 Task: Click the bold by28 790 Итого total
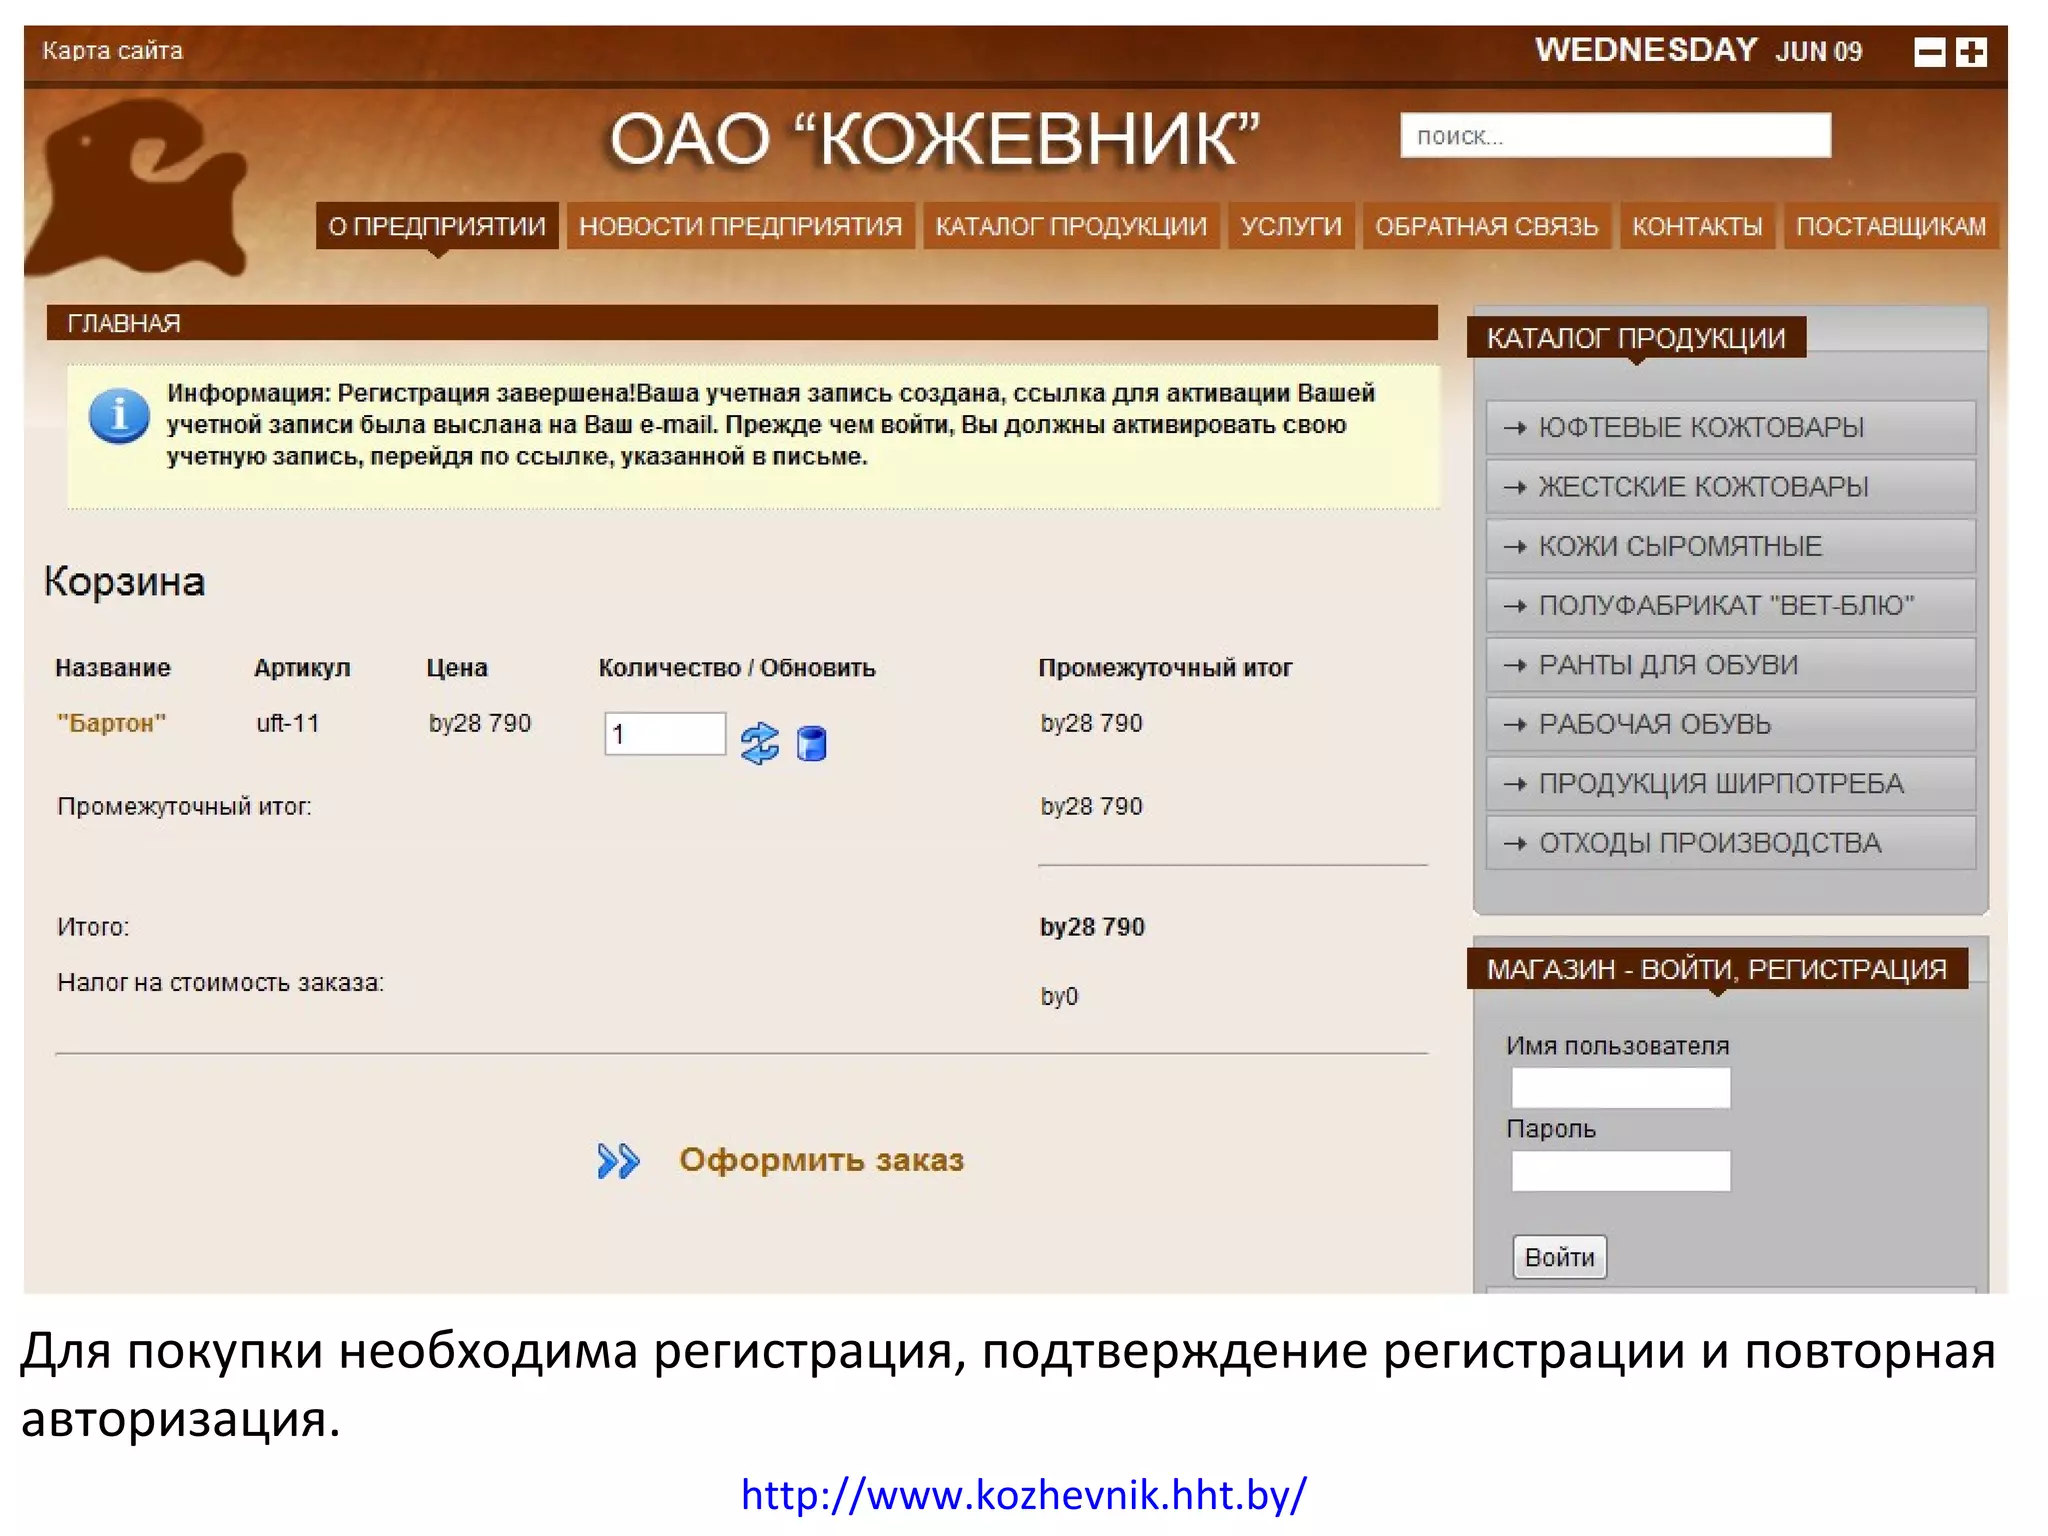(x=1092, y=927)
